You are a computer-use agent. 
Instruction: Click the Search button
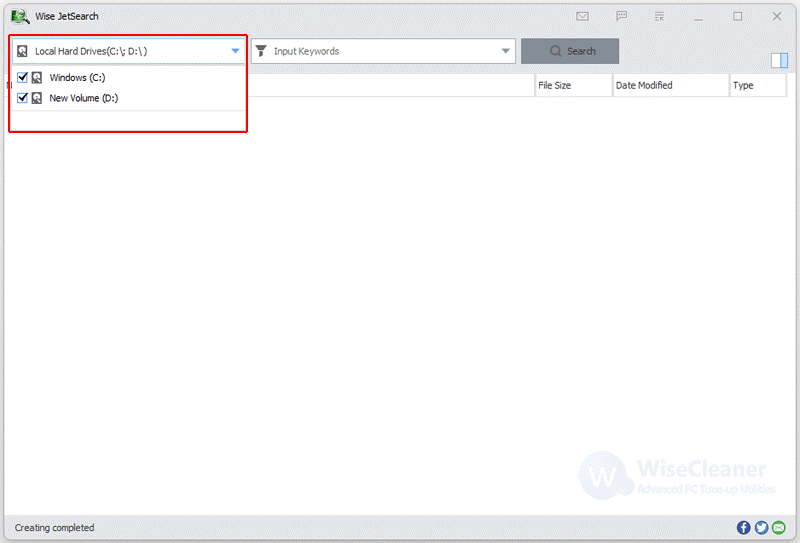coord(570,51)
